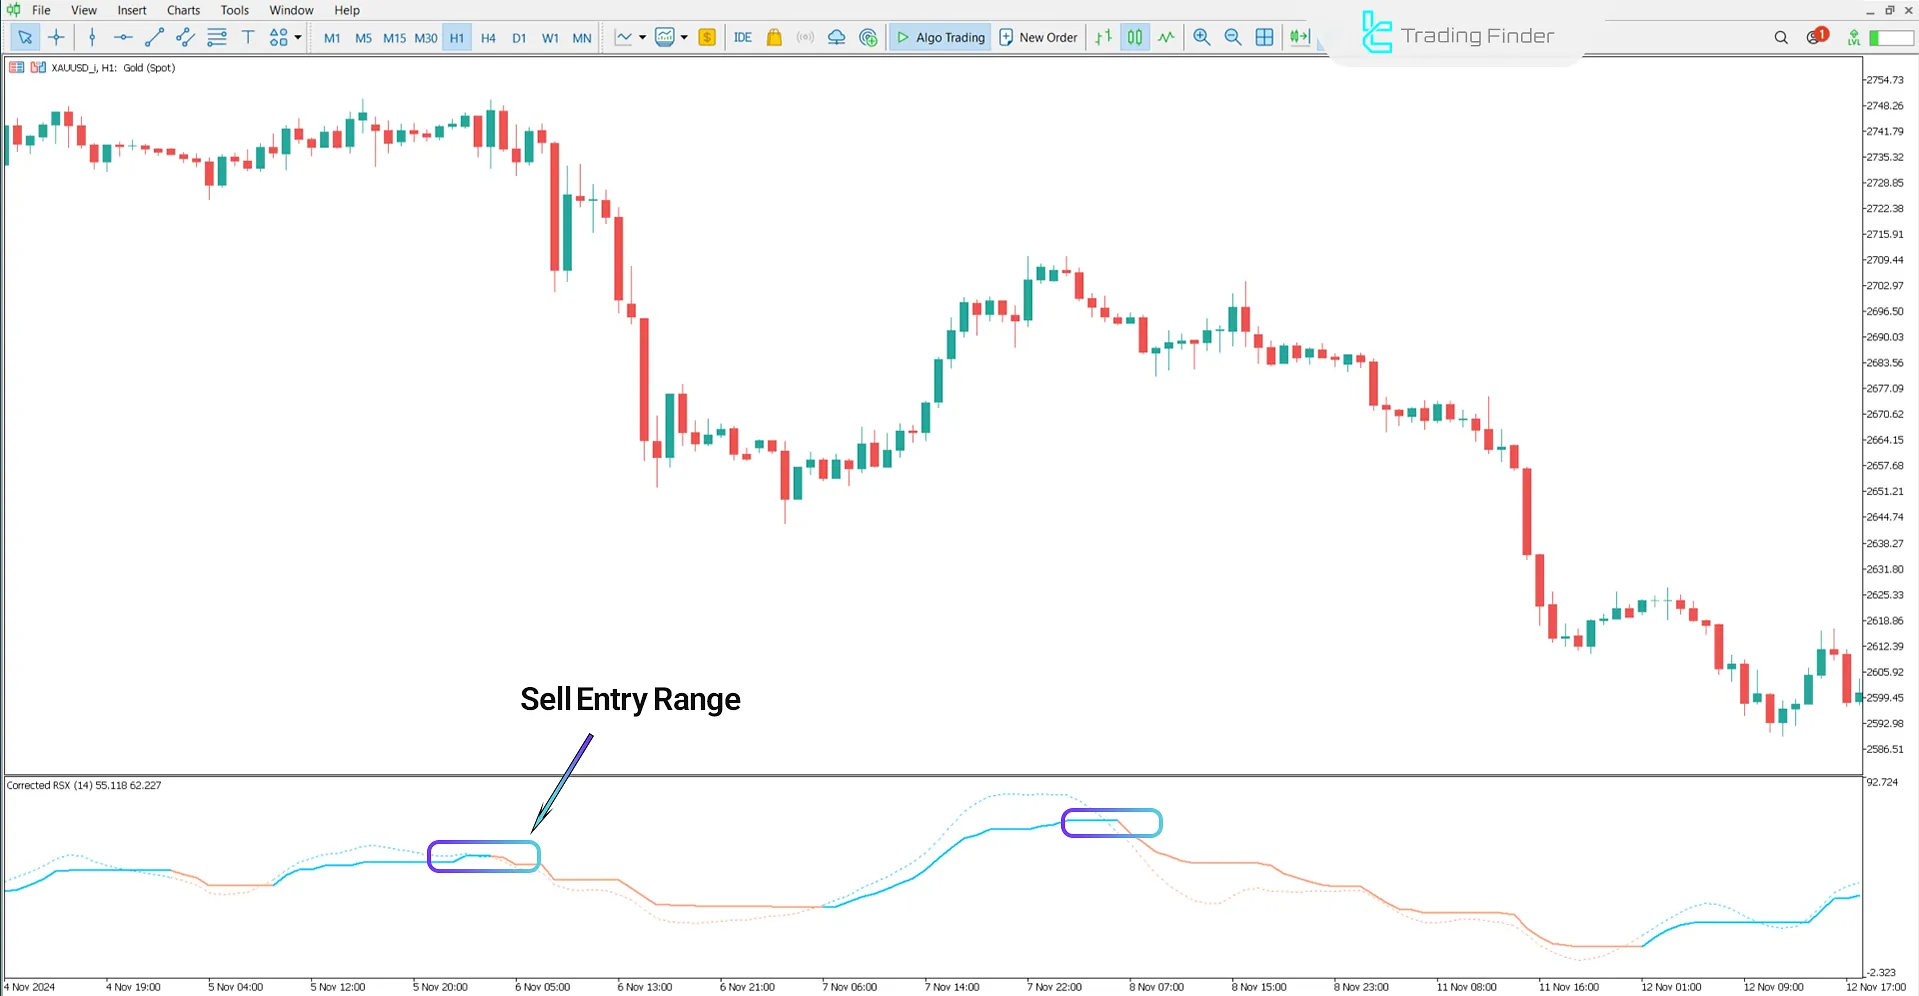
Task: Click the New Order button
Action: 1038,37
